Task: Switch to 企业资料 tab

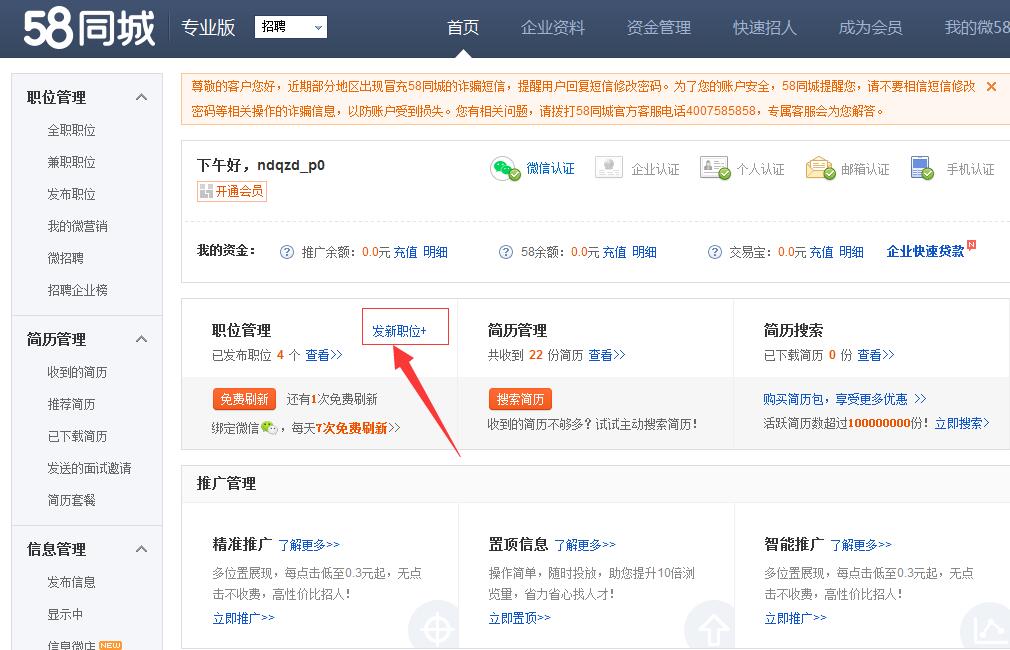Action: pos(552,28)
